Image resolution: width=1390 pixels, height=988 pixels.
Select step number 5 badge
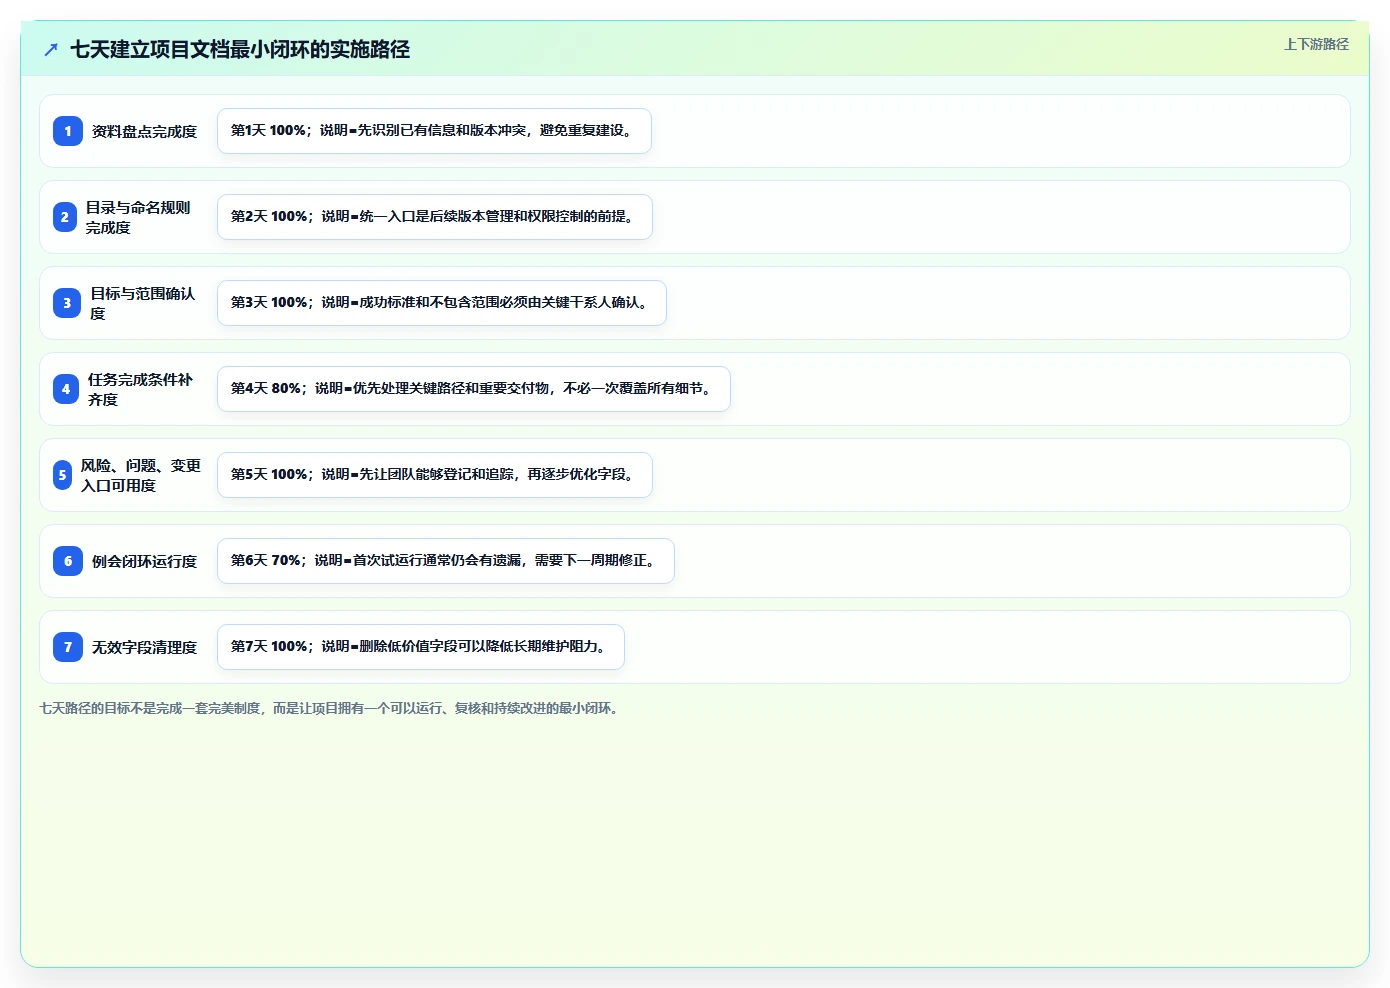pos(62,475)
